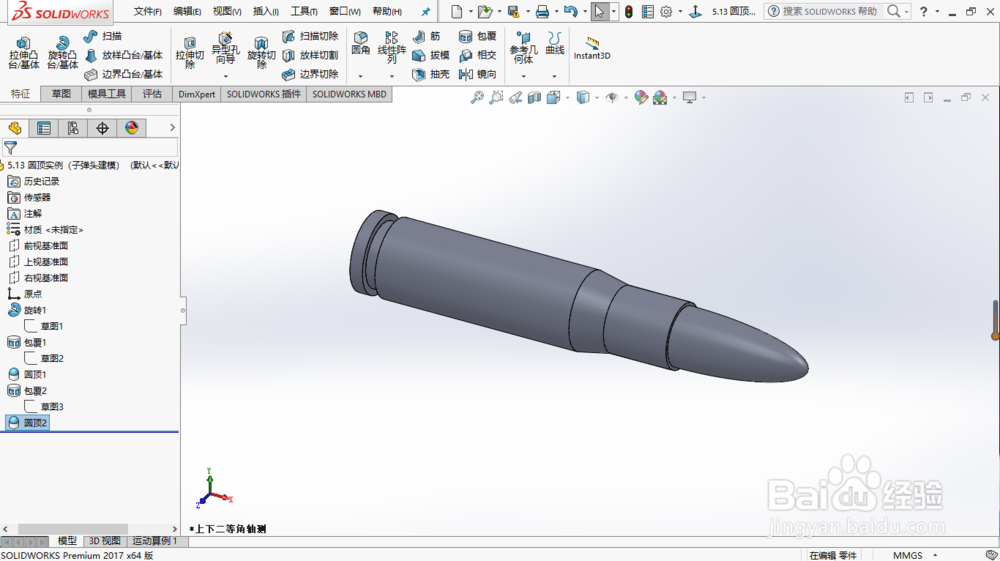1000x561 pixels.
Task: Expand the 参考几何体 dropdown arrow
Action: 523,76
